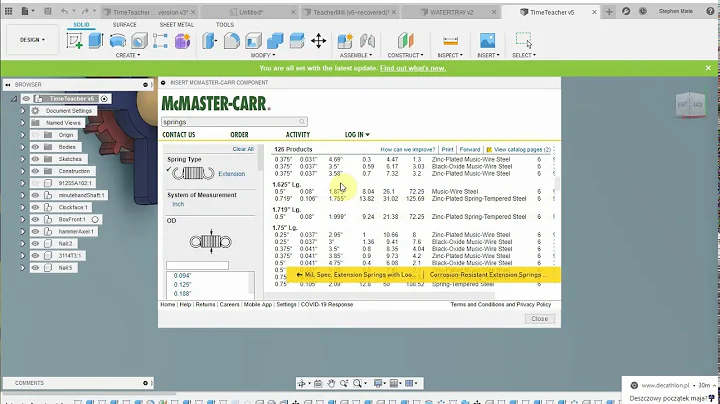Activate the TimeTeacher v5 root component radio

coord(104,99)
